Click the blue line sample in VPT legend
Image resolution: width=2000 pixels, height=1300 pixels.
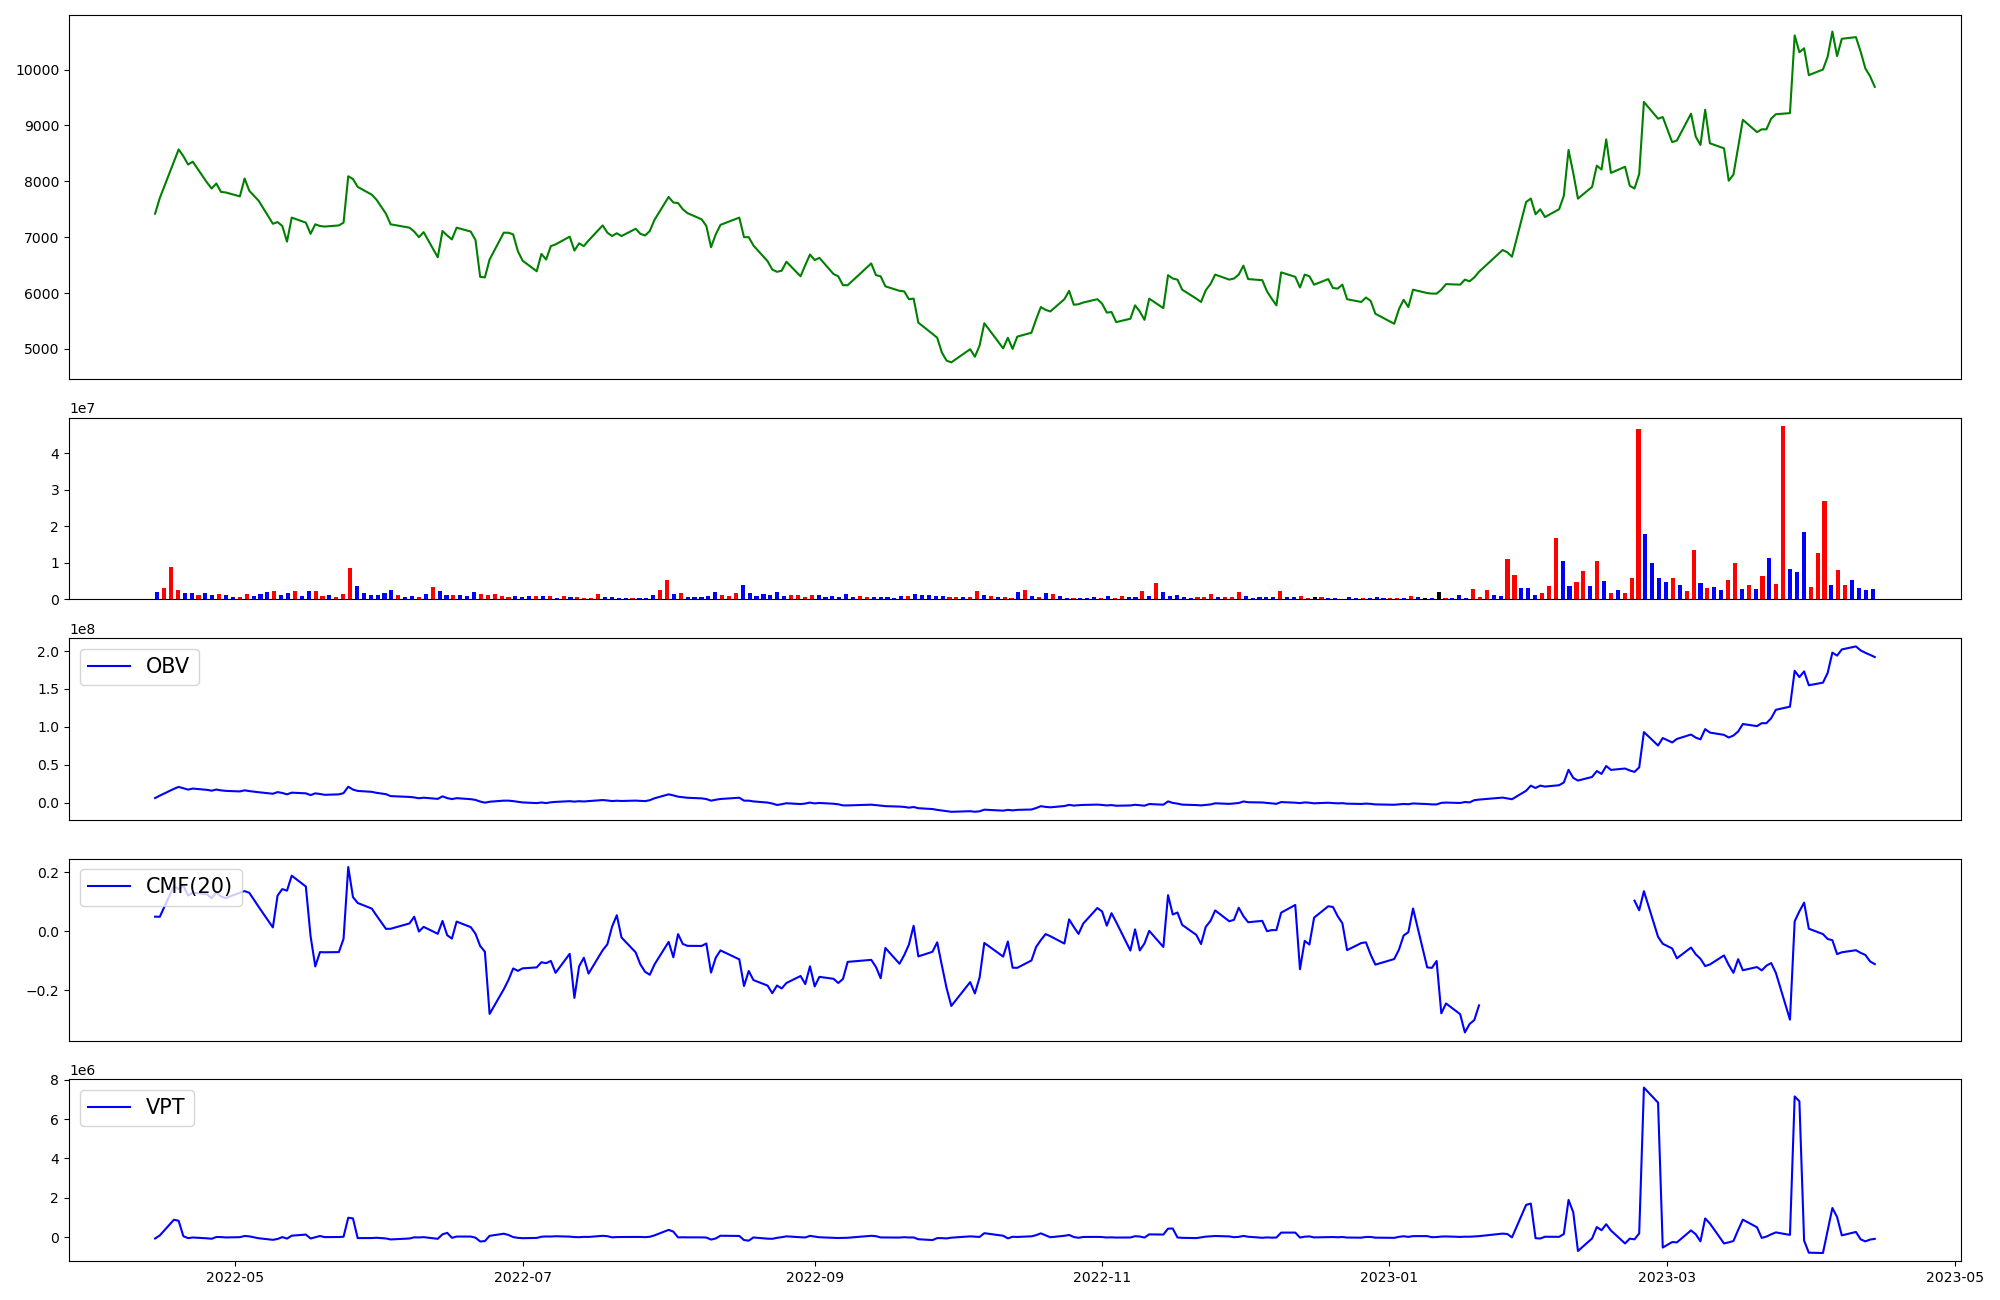tap(110, 1107)
